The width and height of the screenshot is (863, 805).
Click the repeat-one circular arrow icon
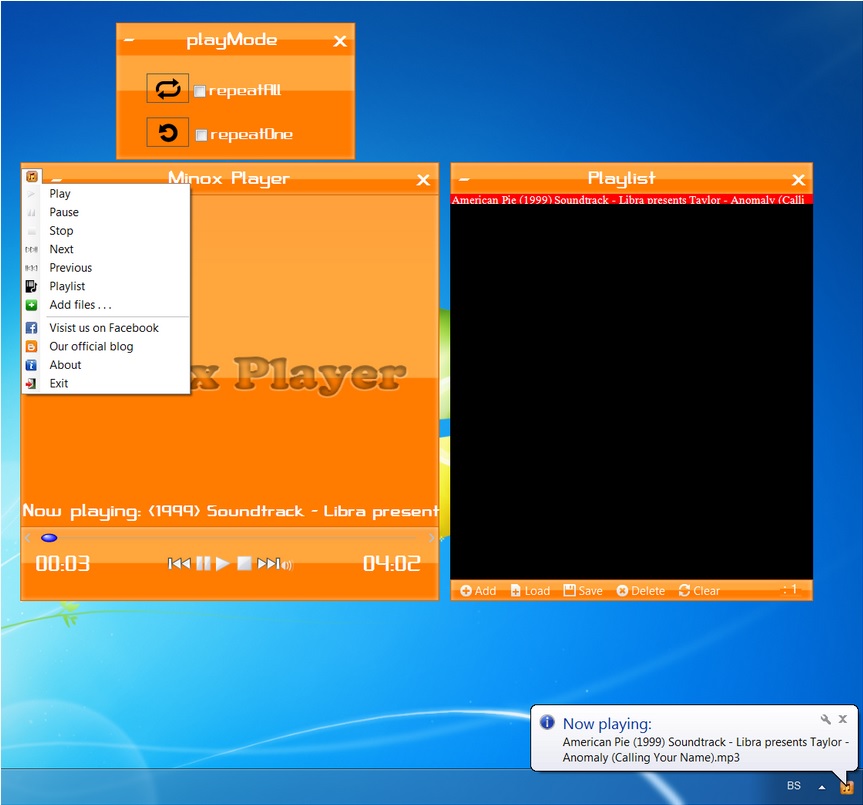(167, 133)
